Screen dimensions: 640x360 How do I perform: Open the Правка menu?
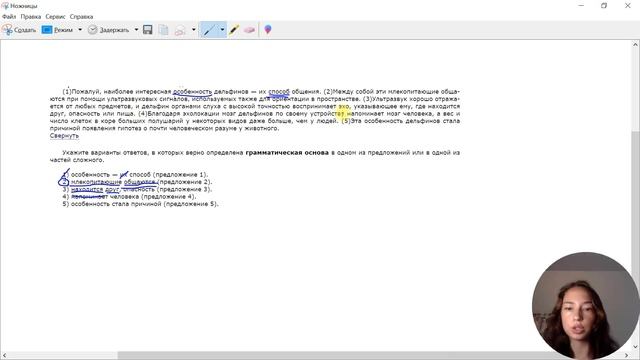(31, 17)
